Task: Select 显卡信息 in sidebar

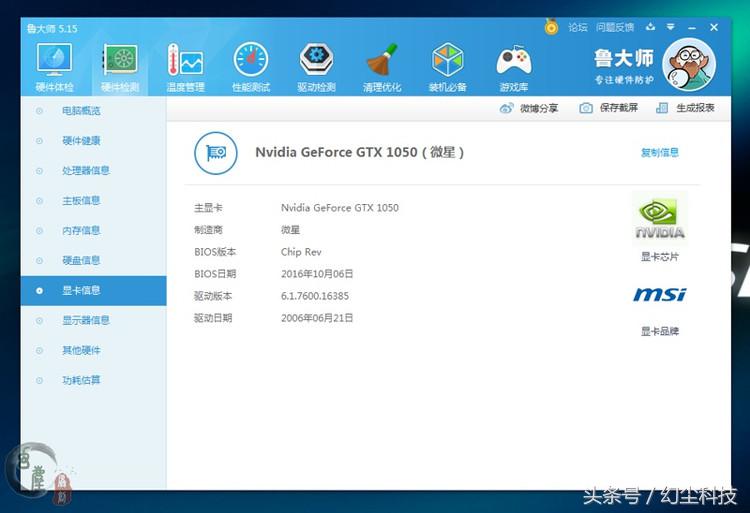Action: click(94, 291)
